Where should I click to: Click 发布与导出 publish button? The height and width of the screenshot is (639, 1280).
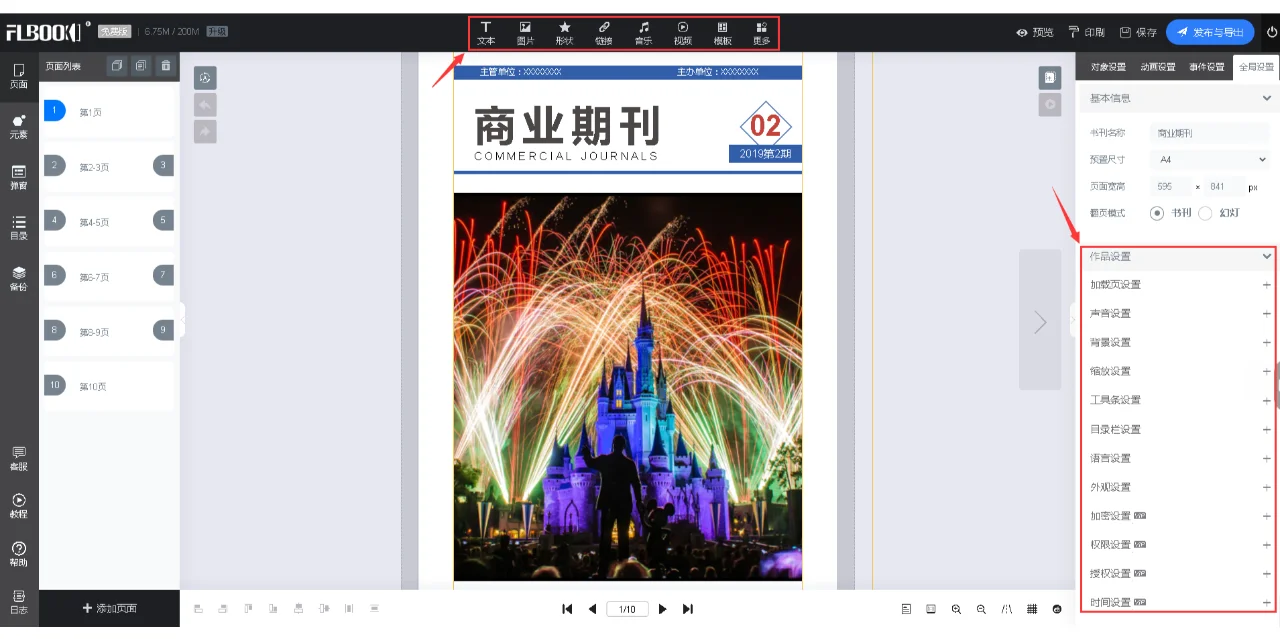click(x=1209, y=32)
